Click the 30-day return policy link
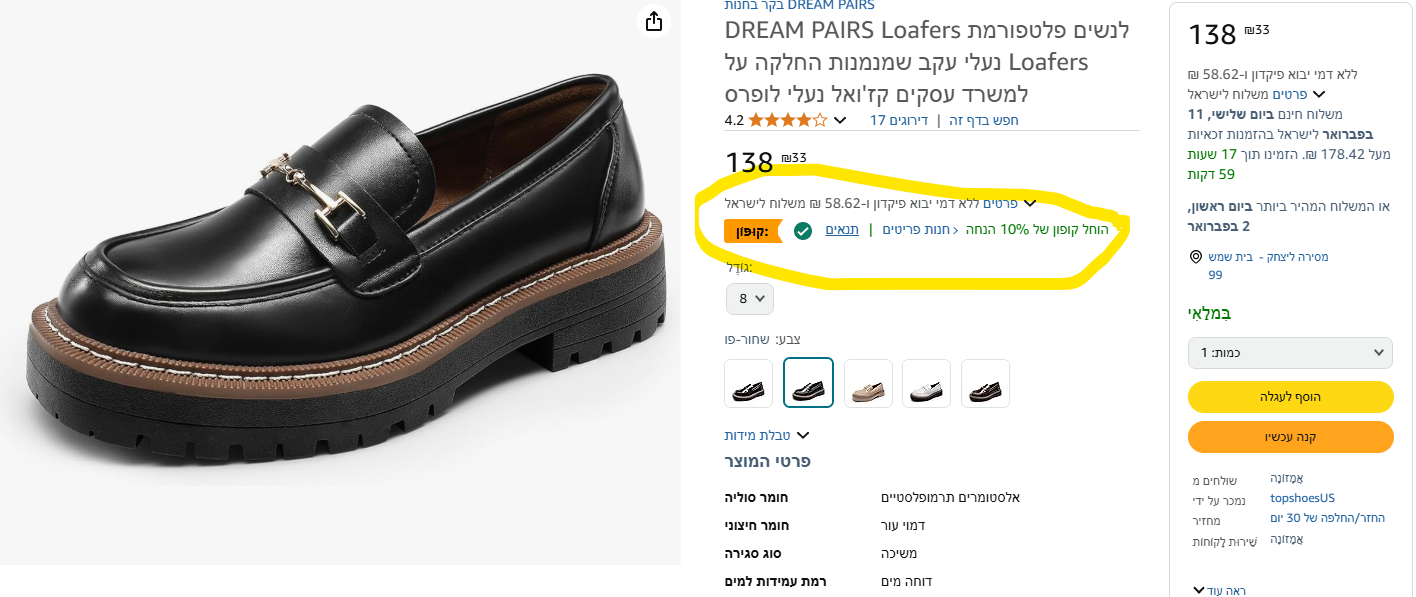Image resolution: width=1416 pixels, height=597 pixels. 1327,518
